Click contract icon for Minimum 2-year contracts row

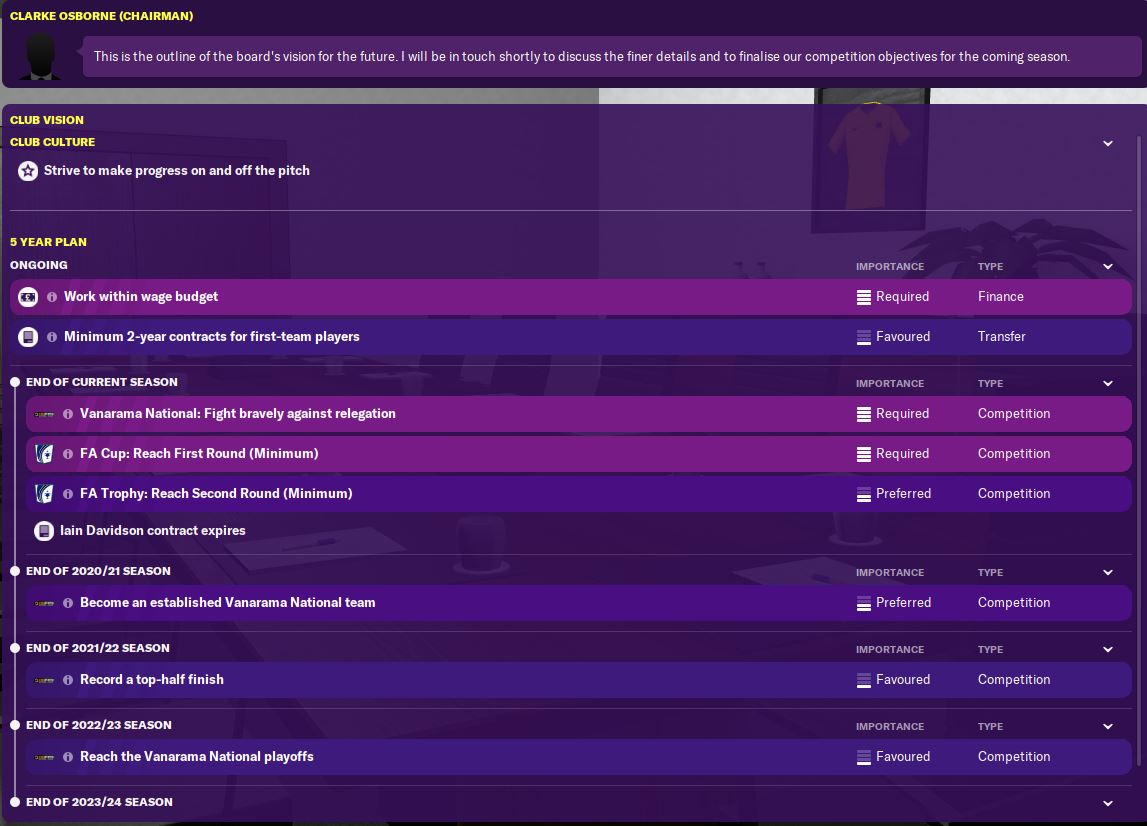click(28, 337)
